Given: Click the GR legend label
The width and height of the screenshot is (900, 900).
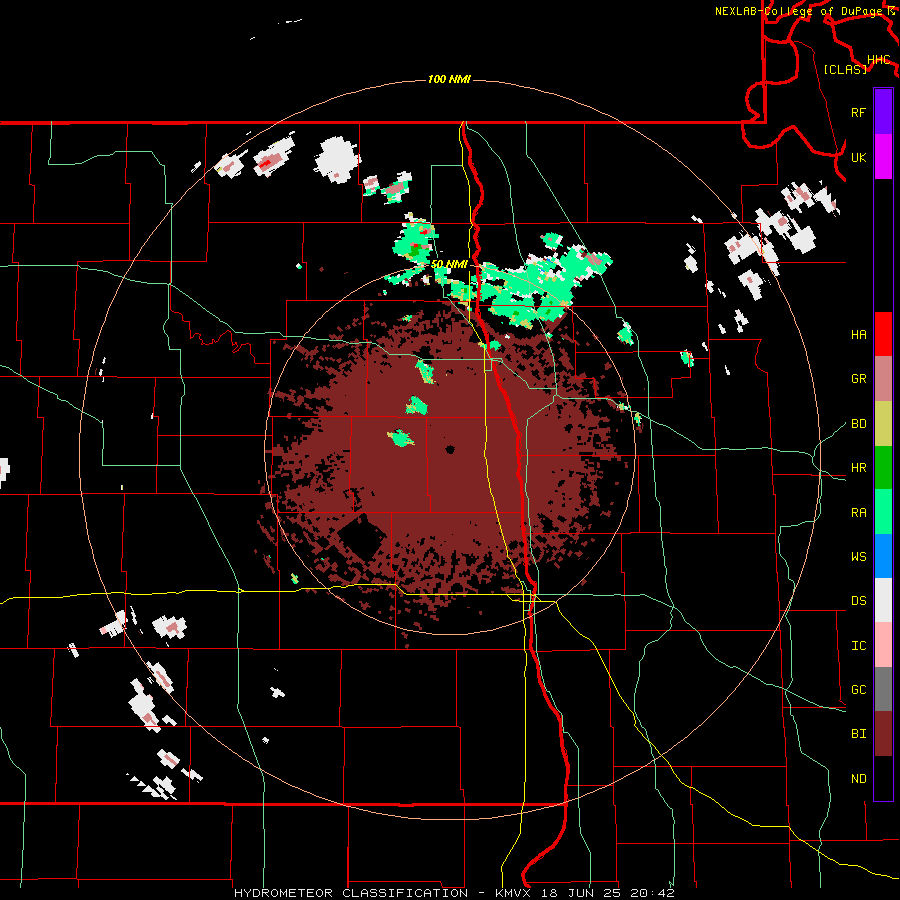Looking at the screenshot, I should click(x=858, y=379).
